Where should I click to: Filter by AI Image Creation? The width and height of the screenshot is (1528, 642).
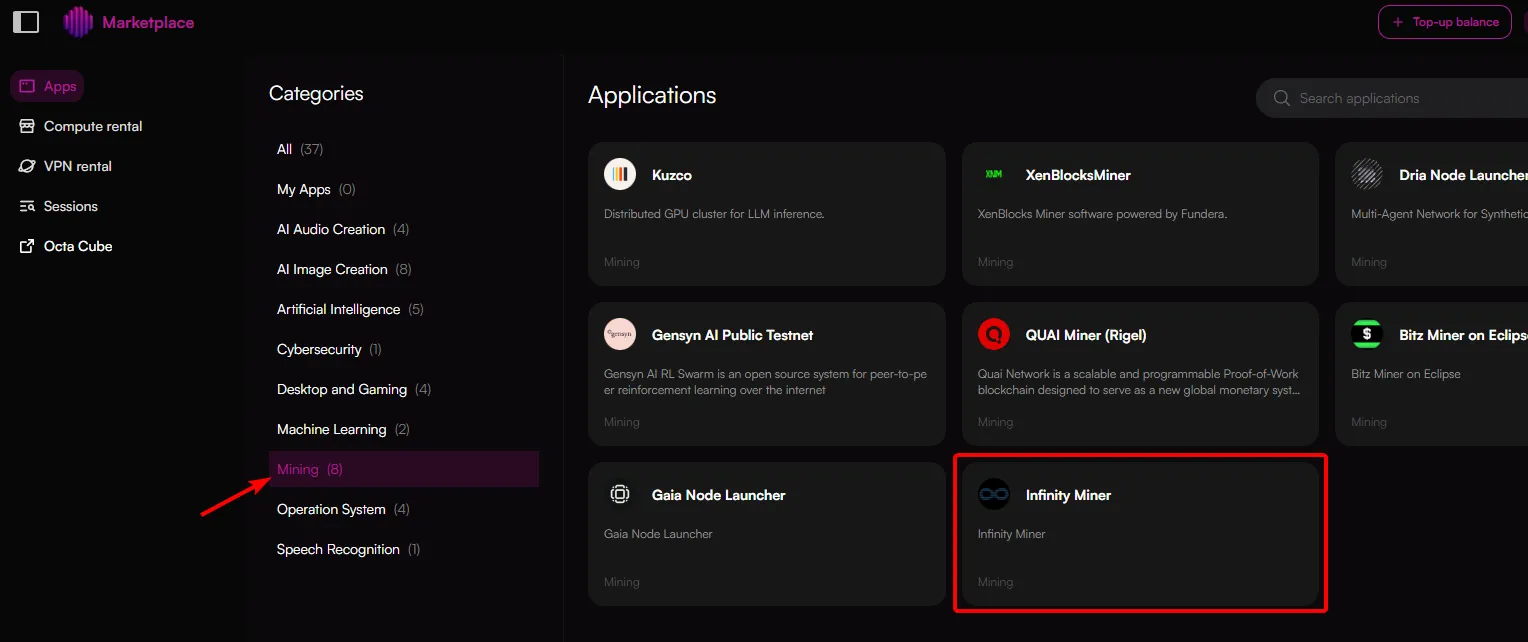344,269
